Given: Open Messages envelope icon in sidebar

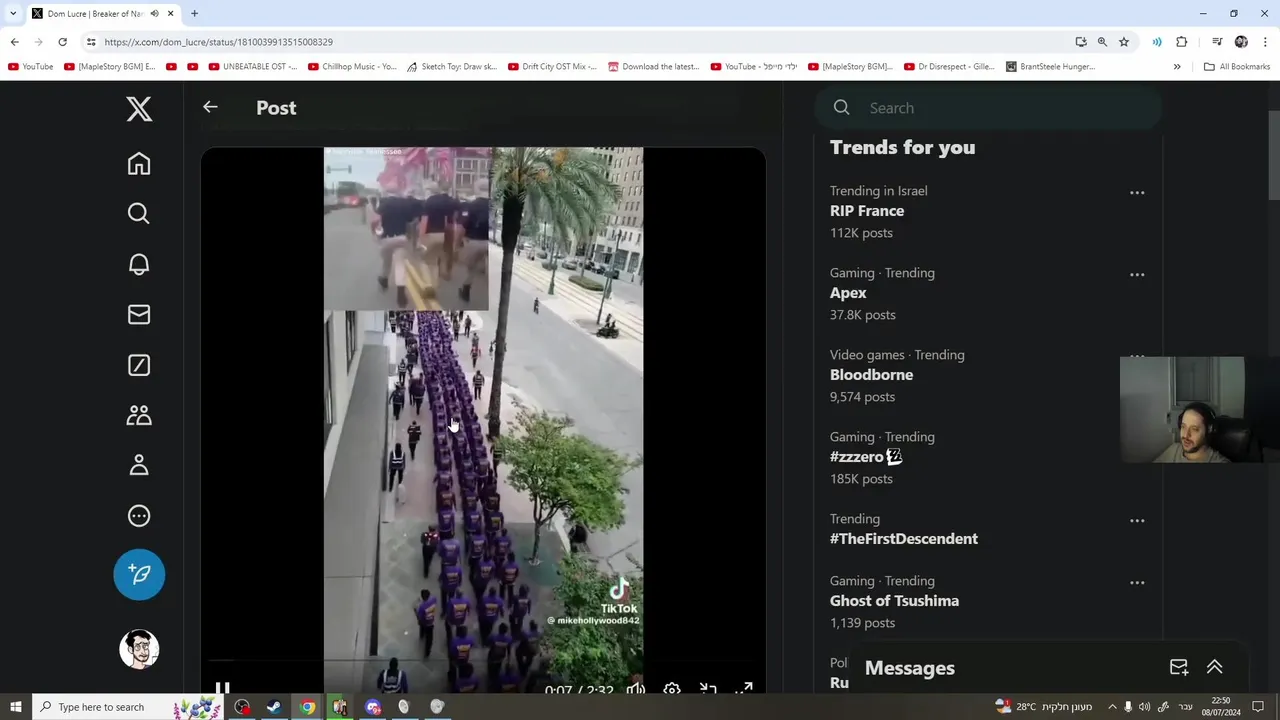Looking at the screenshot, I should 139,314.
